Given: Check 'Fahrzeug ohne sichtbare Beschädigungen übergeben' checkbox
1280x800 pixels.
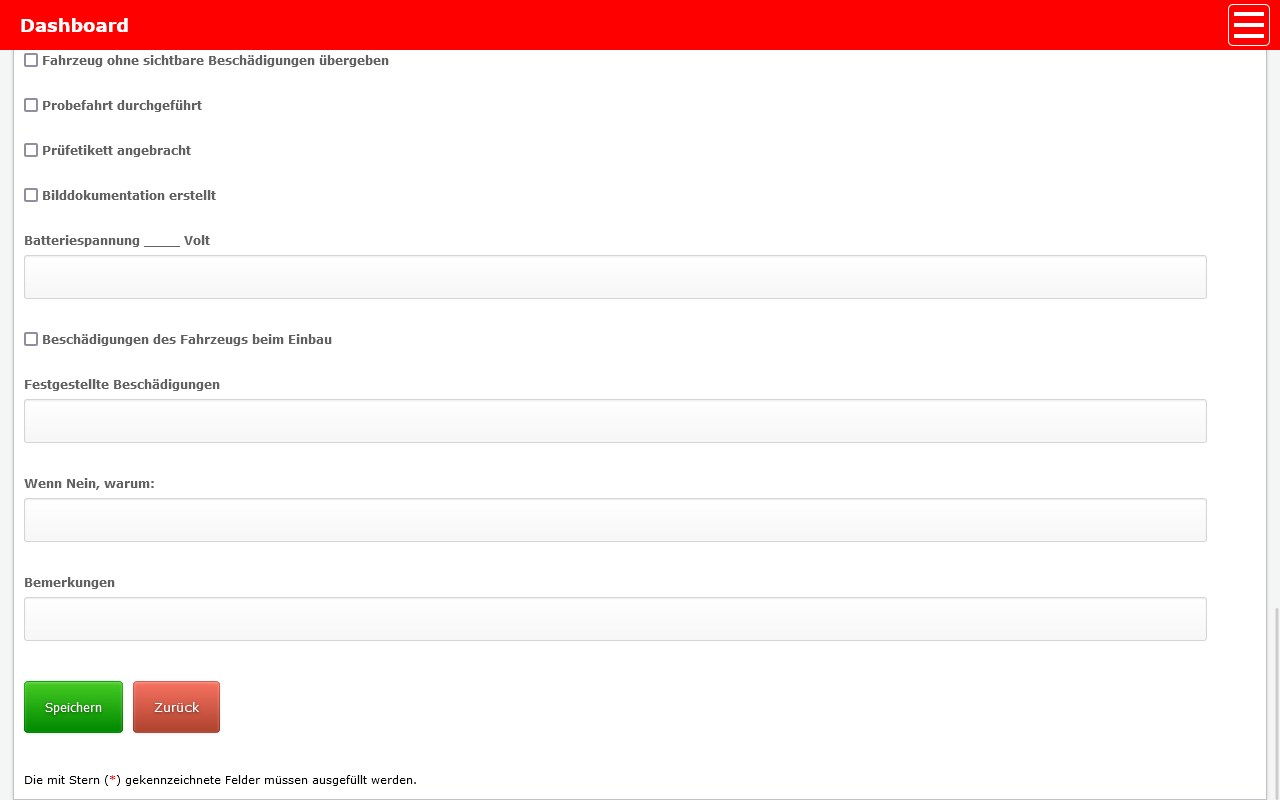Looking at the screenshot, I should pyautogui.click(x=31, y=60).
